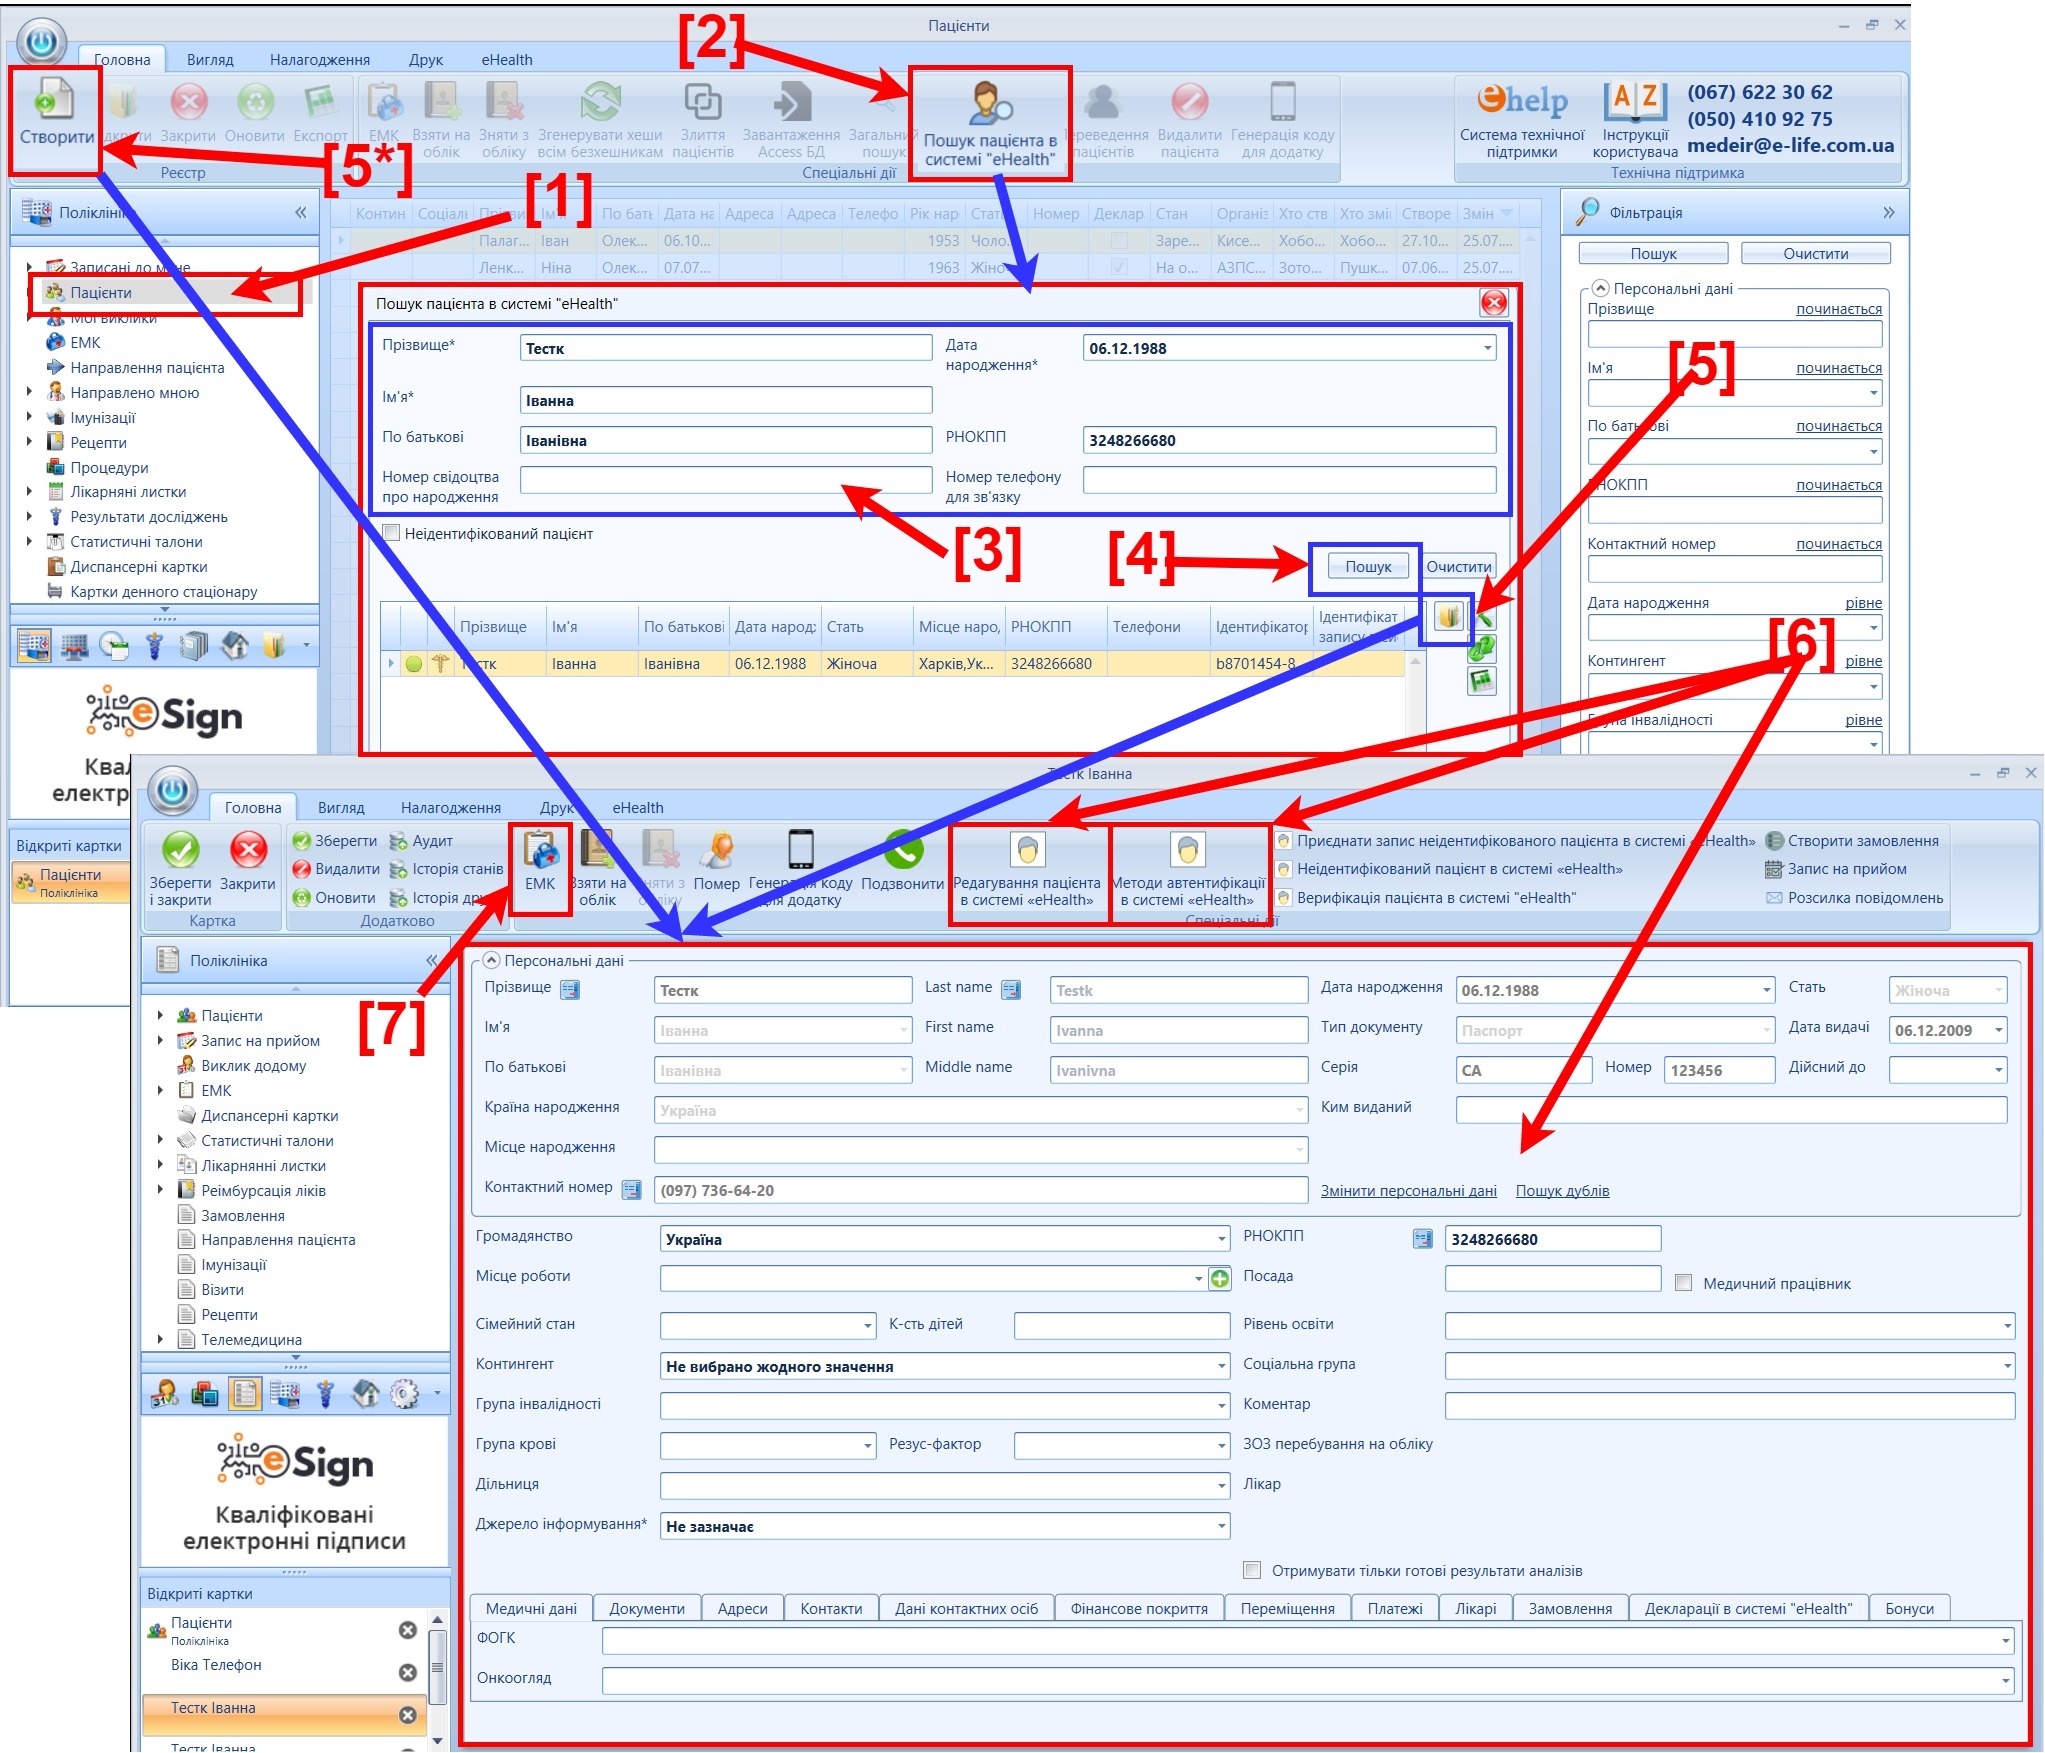2045x1753 pixels.
Task: Click Історія станів toolbar item
Action: [446, 869]
